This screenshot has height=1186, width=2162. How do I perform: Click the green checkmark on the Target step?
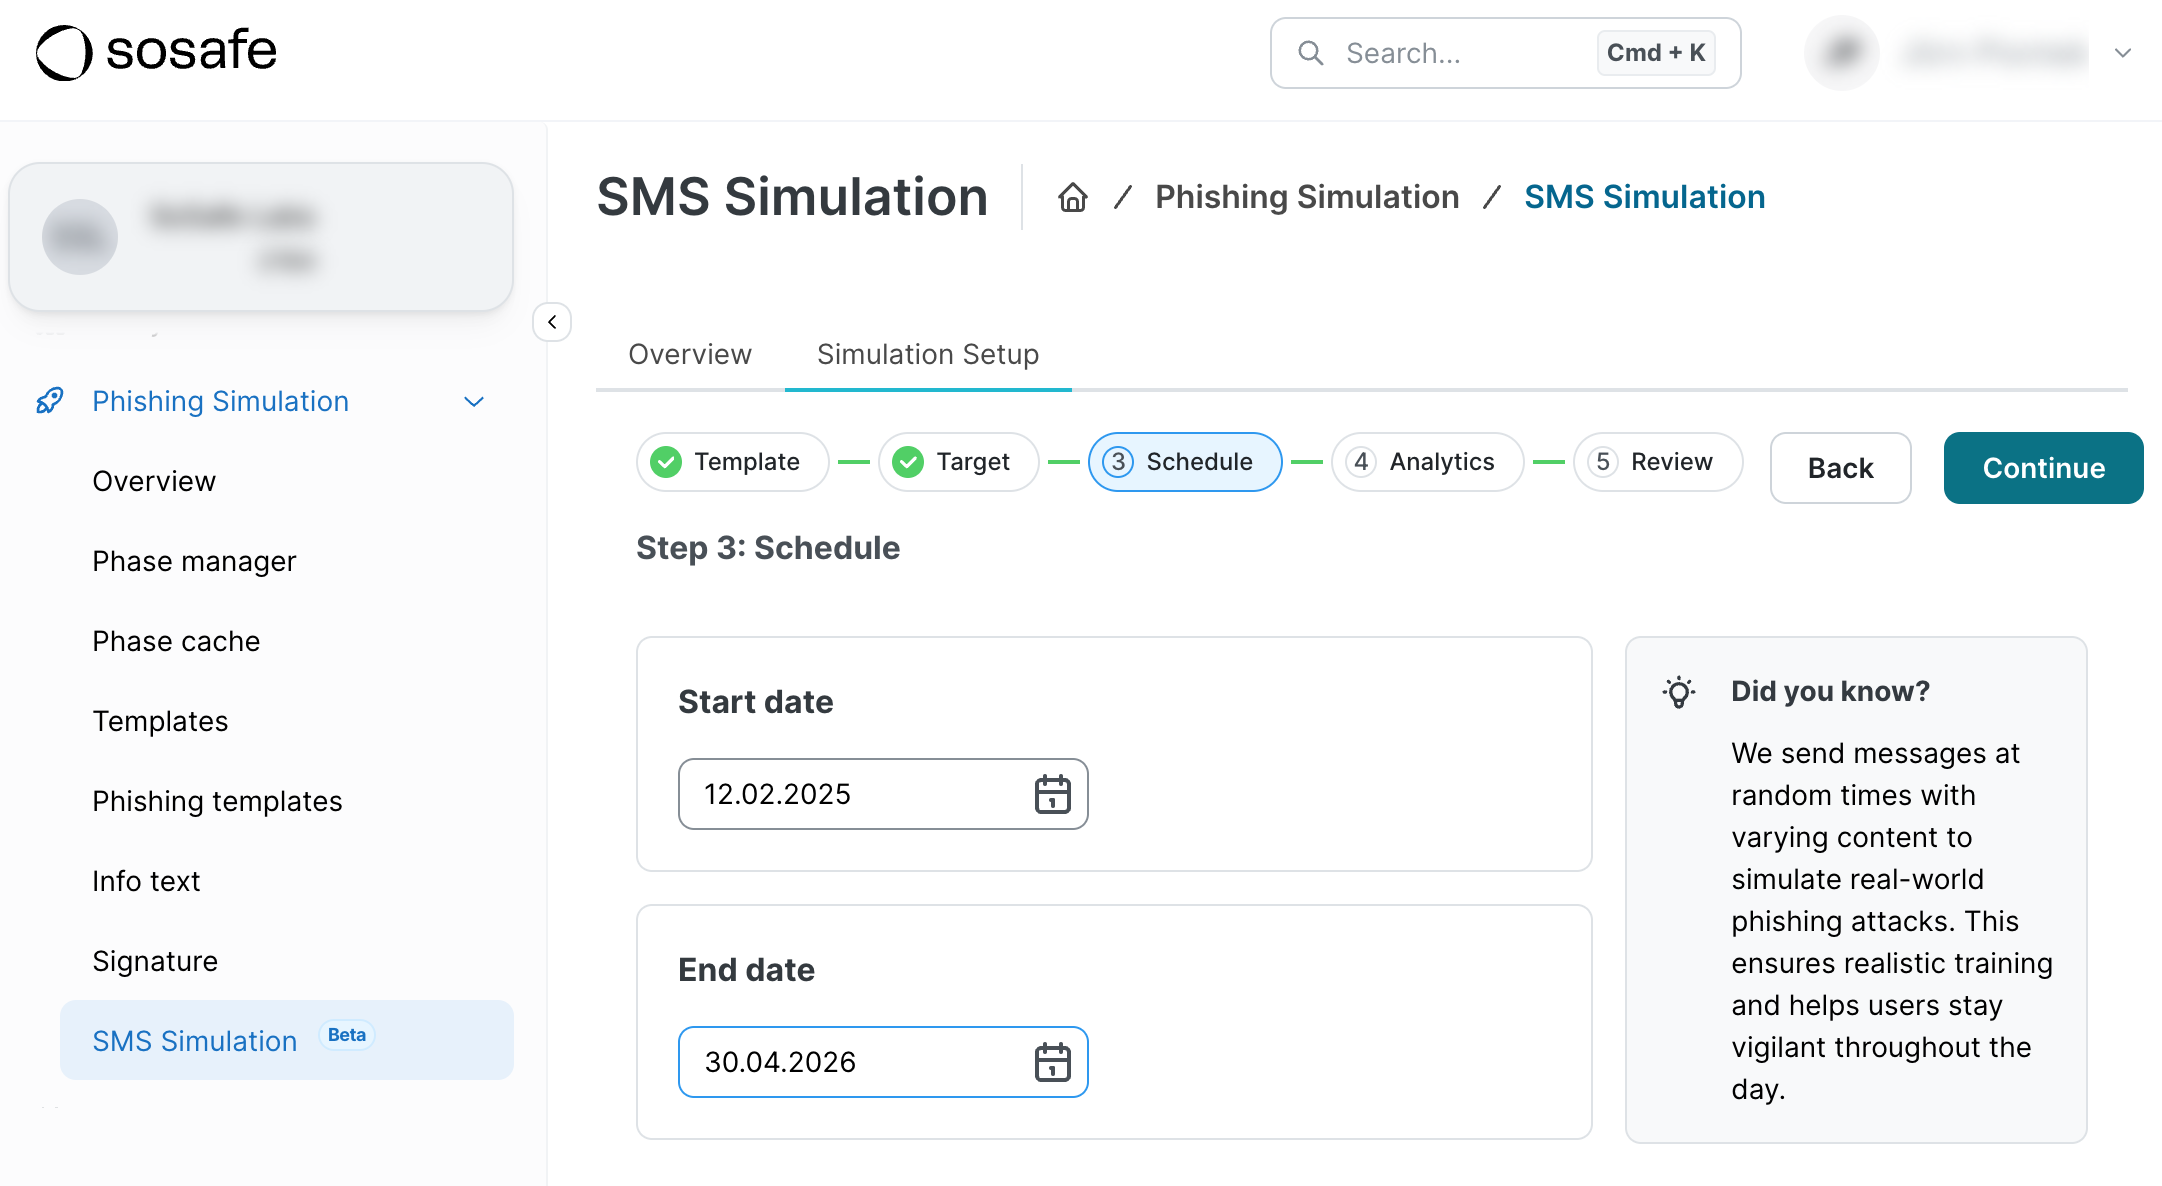(907, 462)
